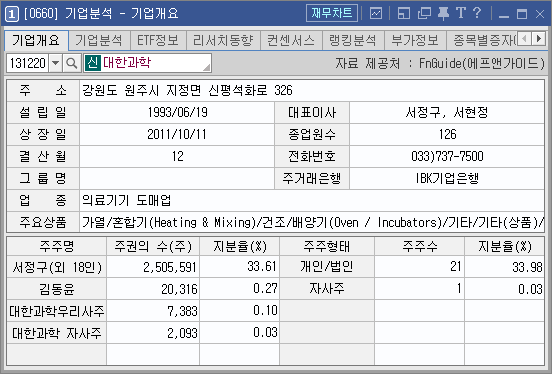Maximize the 기업분석 window
Image resolution: width=552 pixels, height=374 pixels.
[x=522, y=14]
